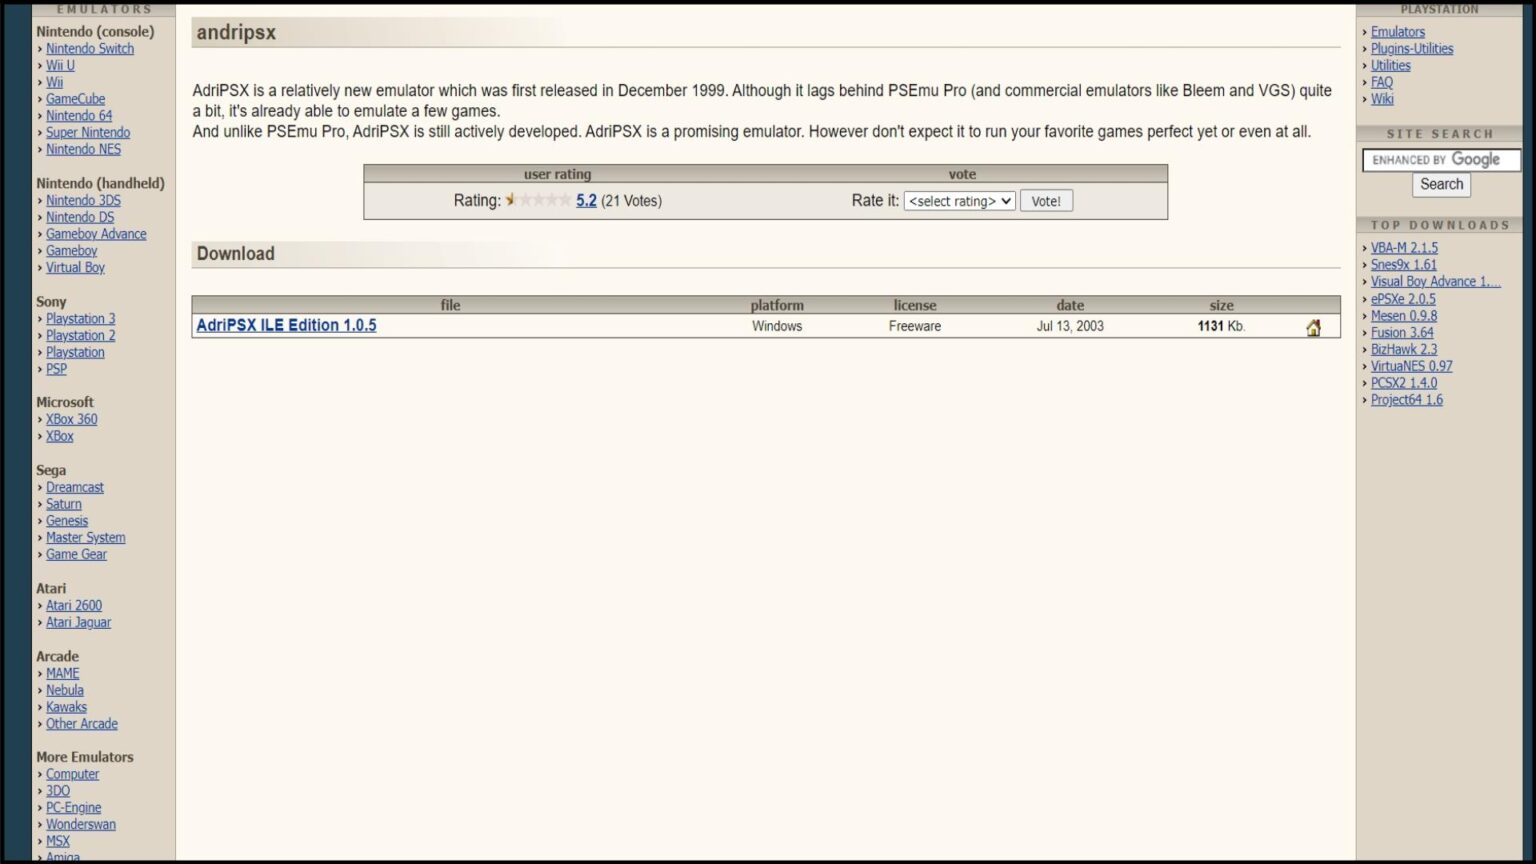This screenshot has height=864, width=1536.
Task: Open the Dreamcast emulators page
Action: point(74,487)
